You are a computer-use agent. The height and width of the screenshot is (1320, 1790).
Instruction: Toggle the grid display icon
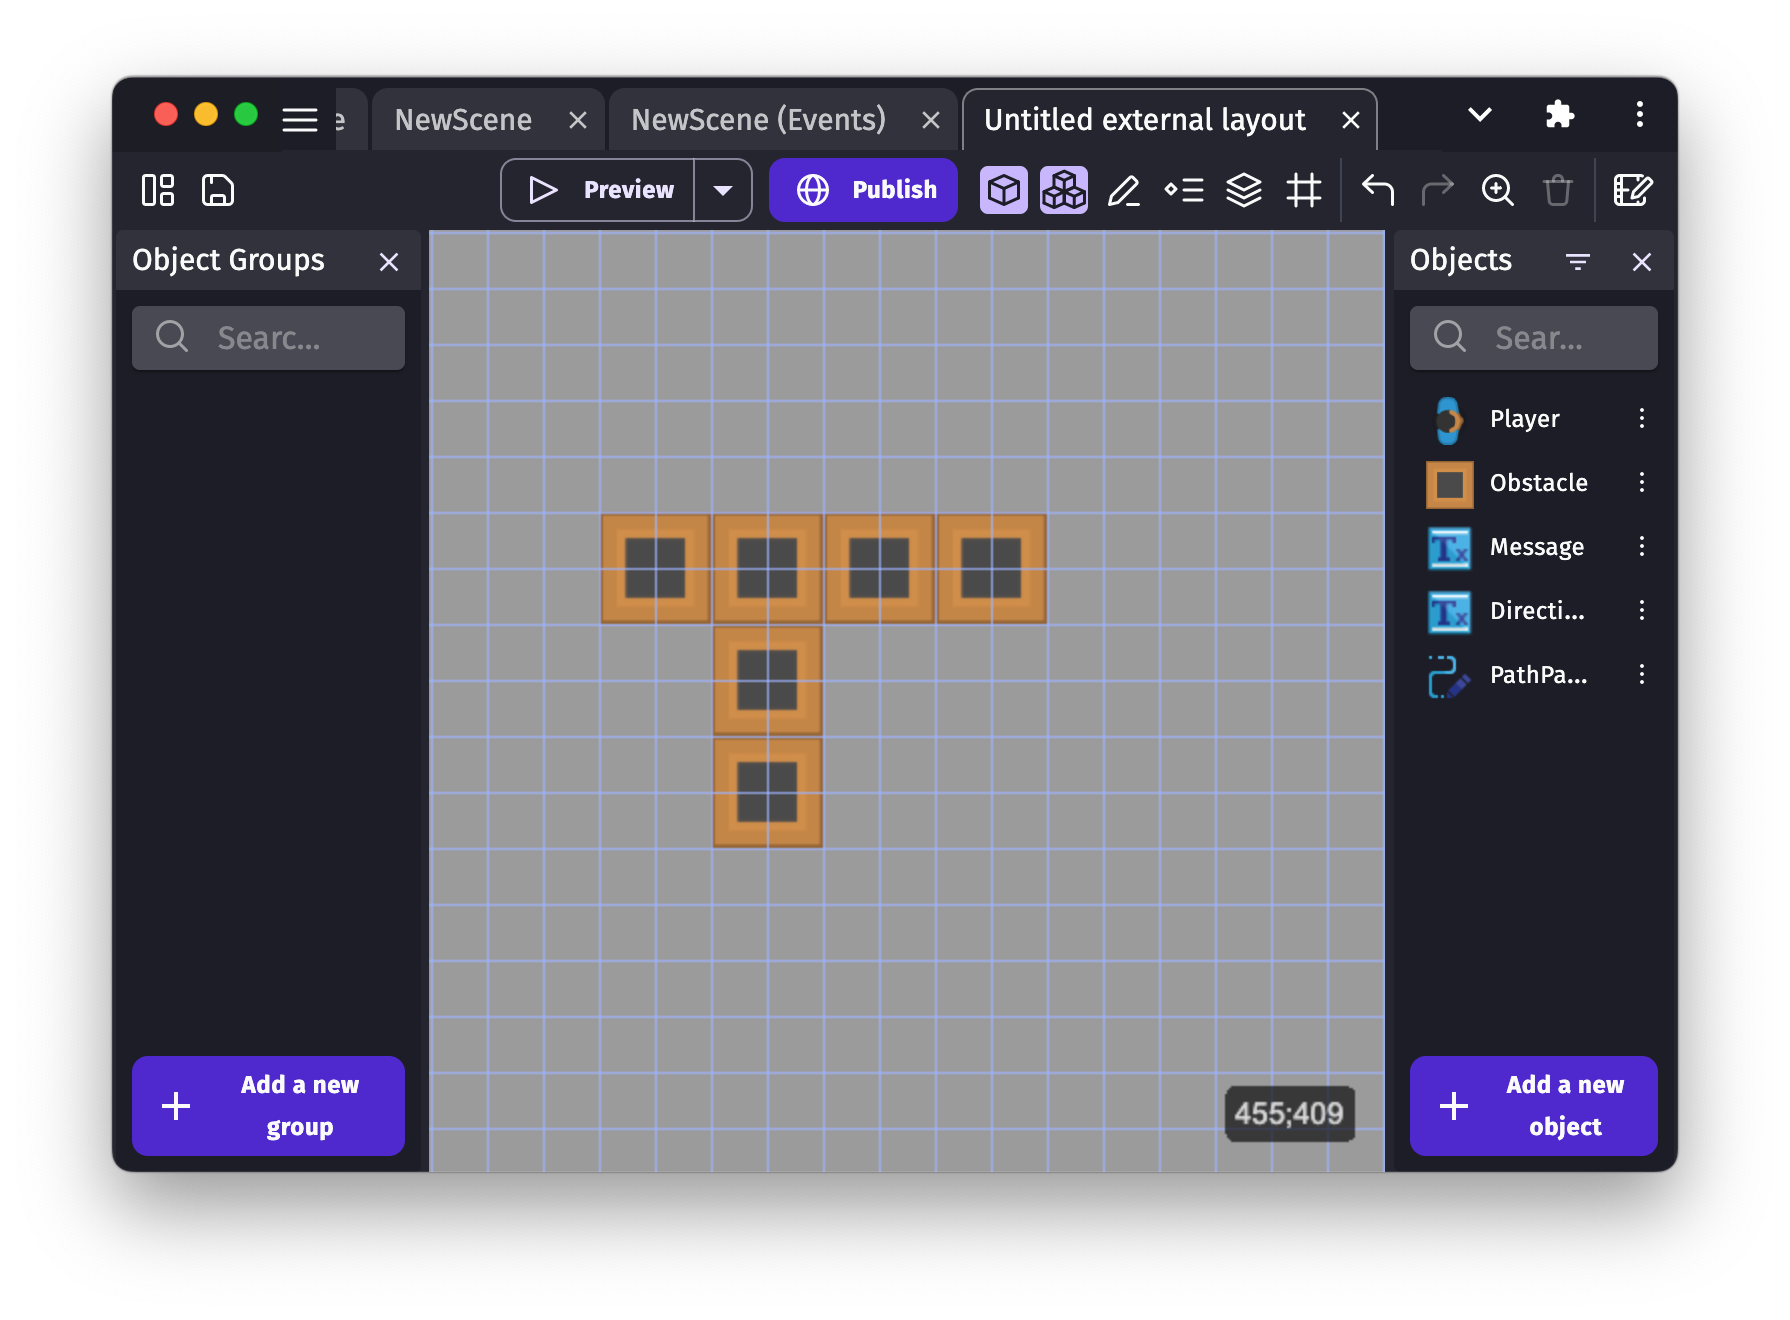point(1304,190)
